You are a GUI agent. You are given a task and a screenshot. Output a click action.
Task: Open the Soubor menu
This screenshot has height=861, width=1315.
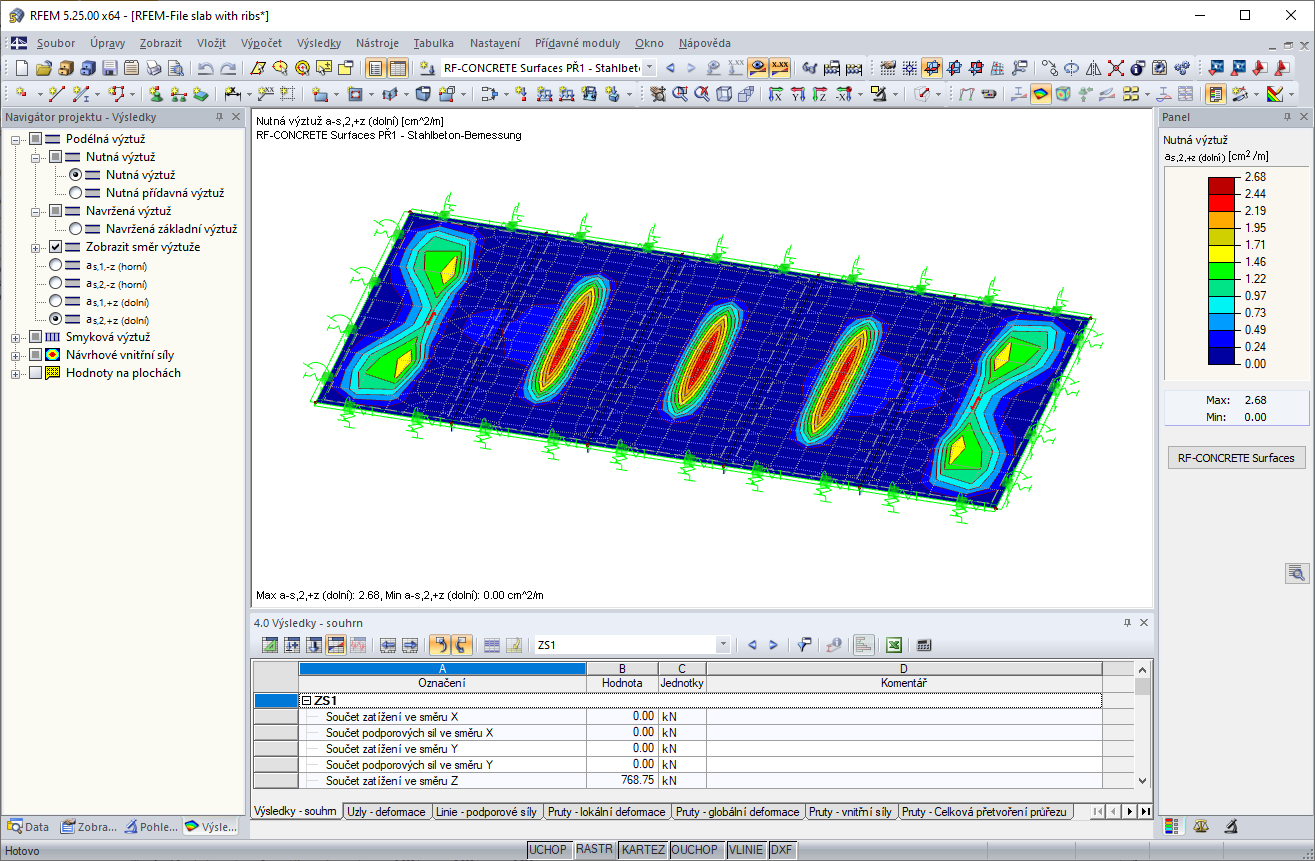click(56, 43)
